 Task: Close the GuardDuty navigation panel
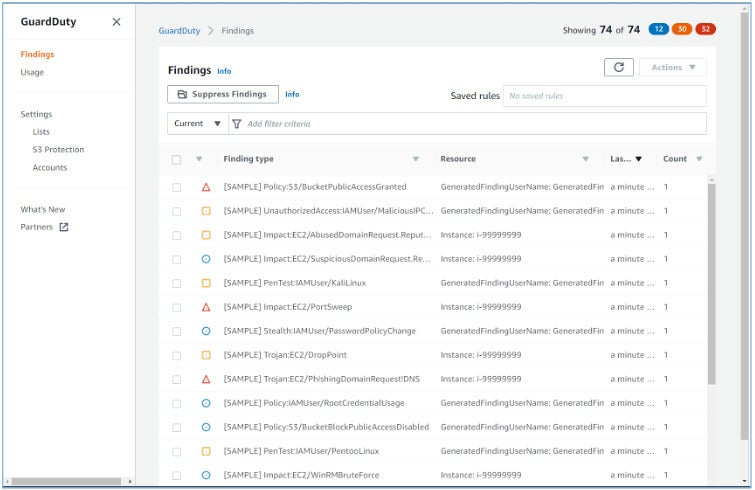[116, 22]
